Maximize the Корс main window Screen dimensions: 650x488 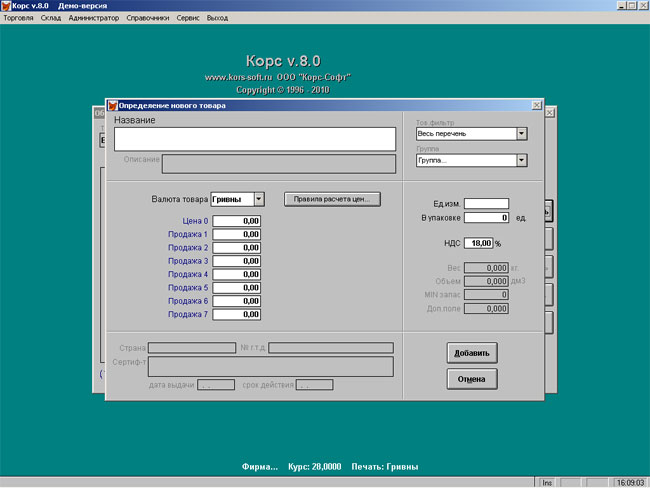[x=631, y=5]
